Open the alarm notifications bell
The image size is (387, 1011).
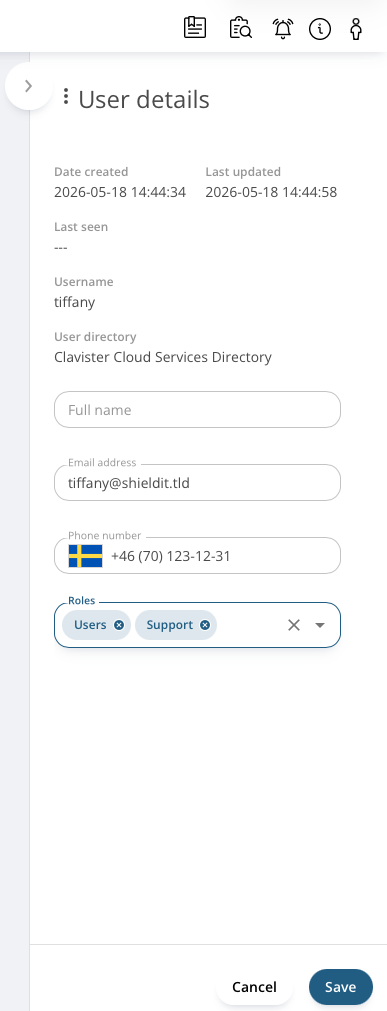coord(283,29)
